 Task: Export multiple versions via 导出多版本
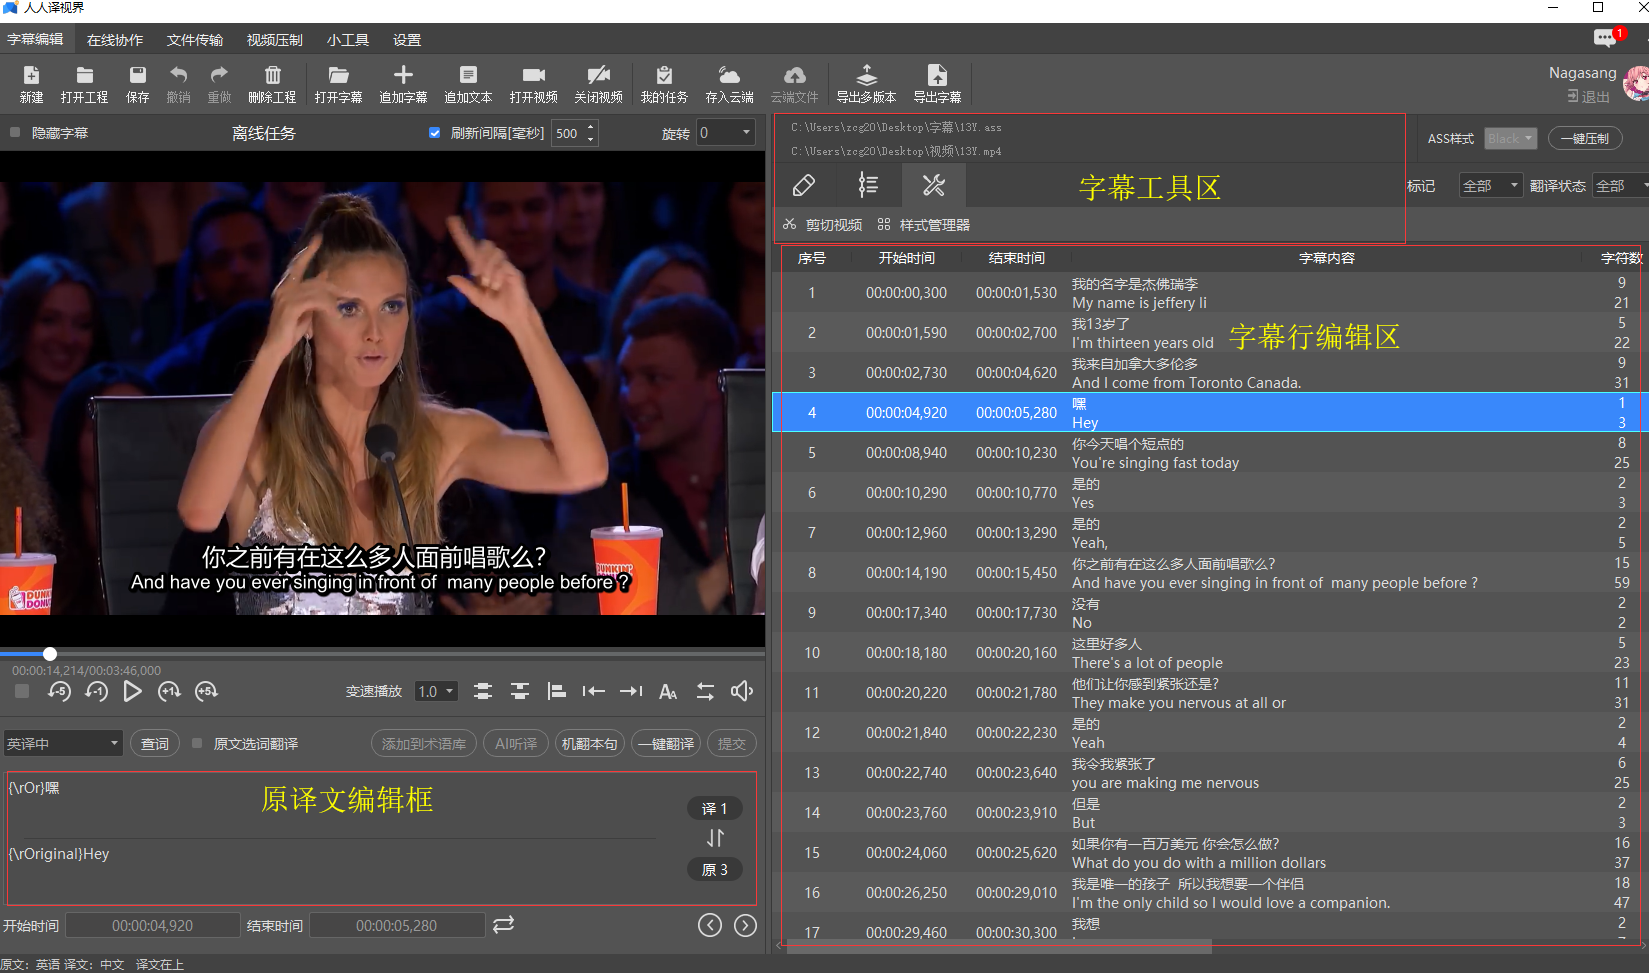pos(866,84)
